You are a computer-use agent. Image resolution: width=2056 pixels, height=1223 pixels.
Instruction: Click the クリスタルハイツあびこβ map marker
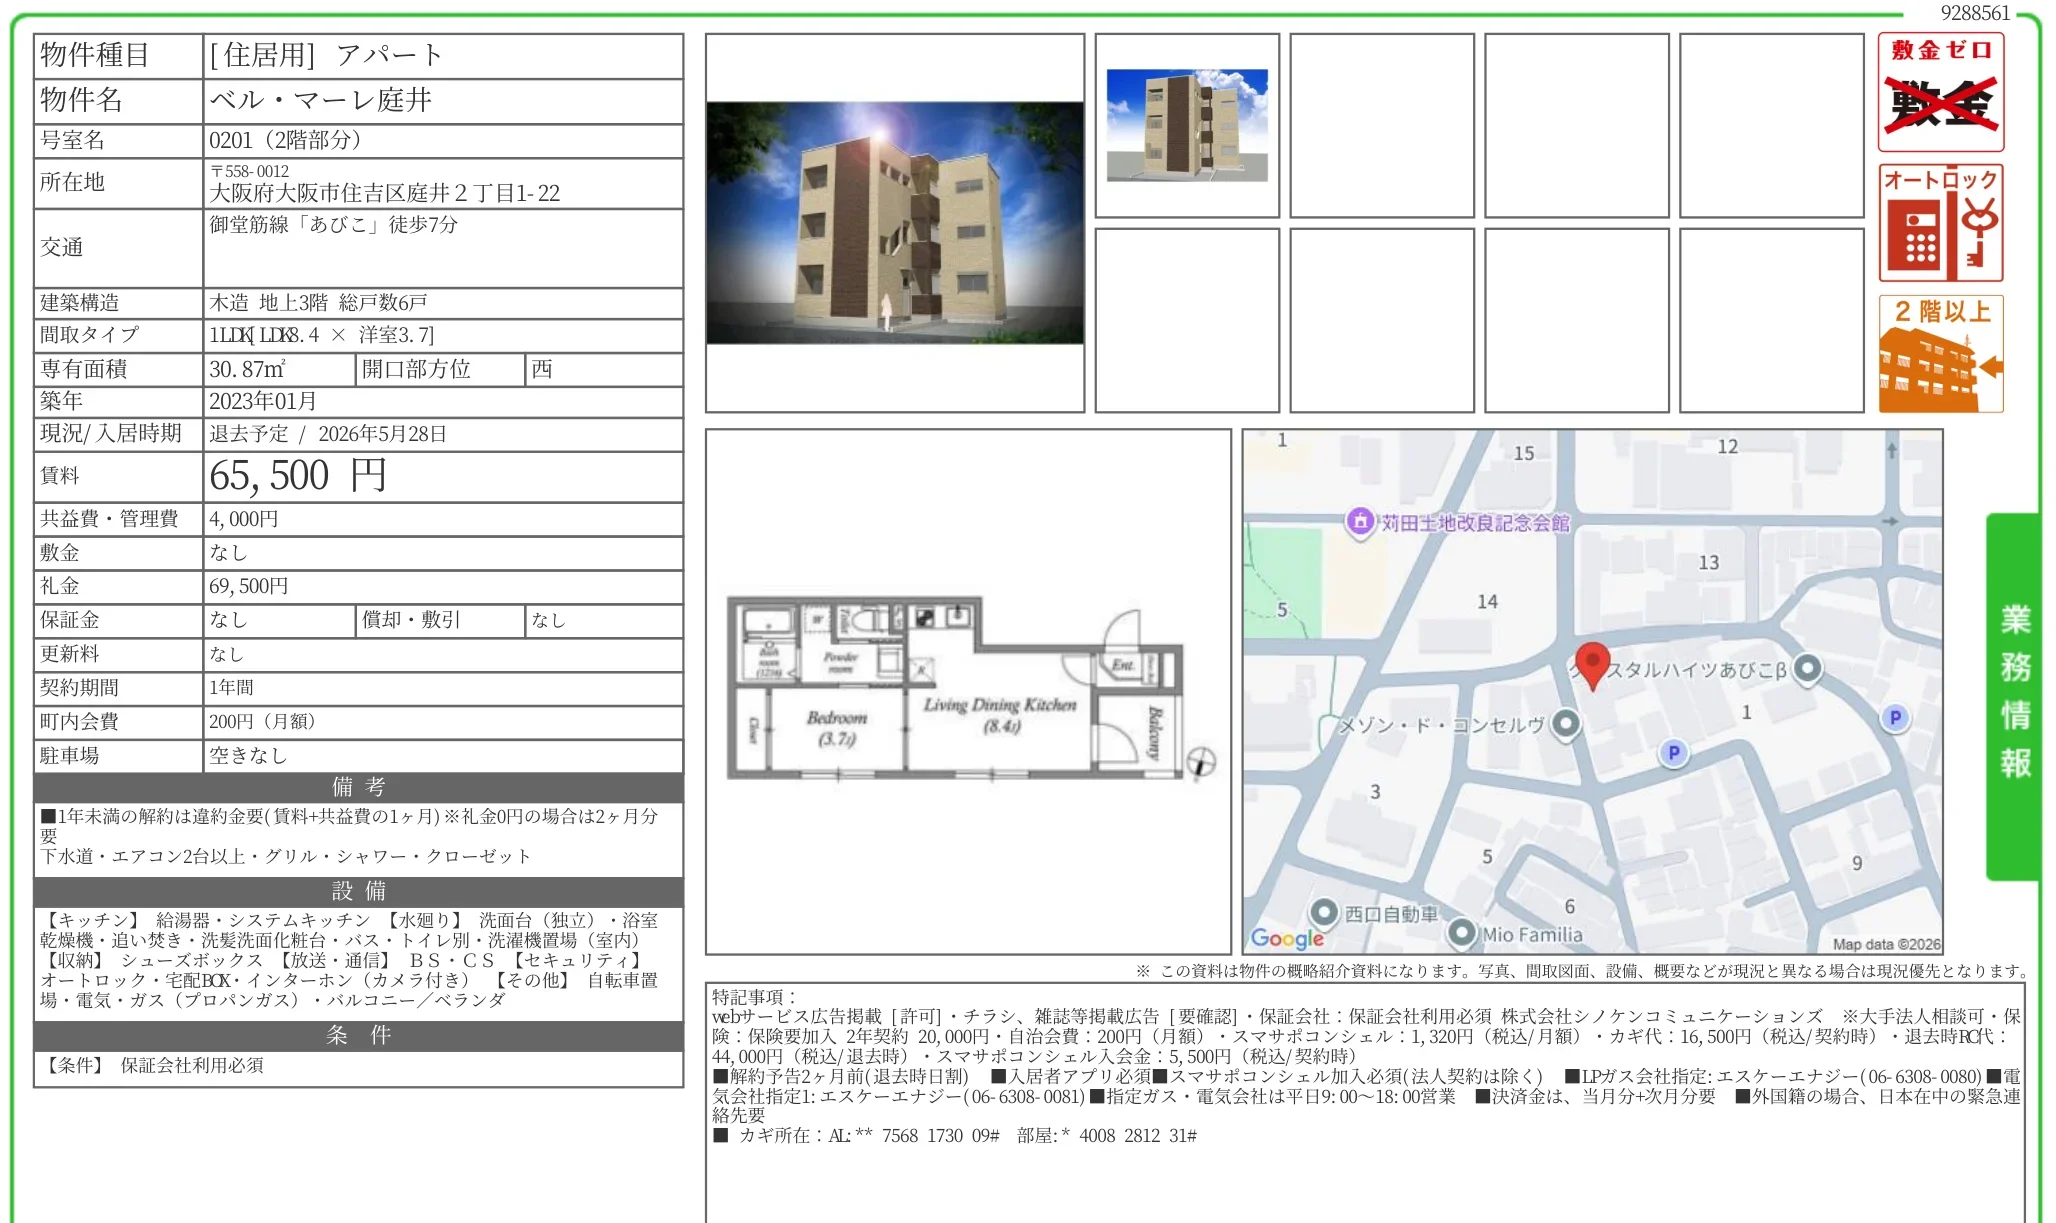1807,668
